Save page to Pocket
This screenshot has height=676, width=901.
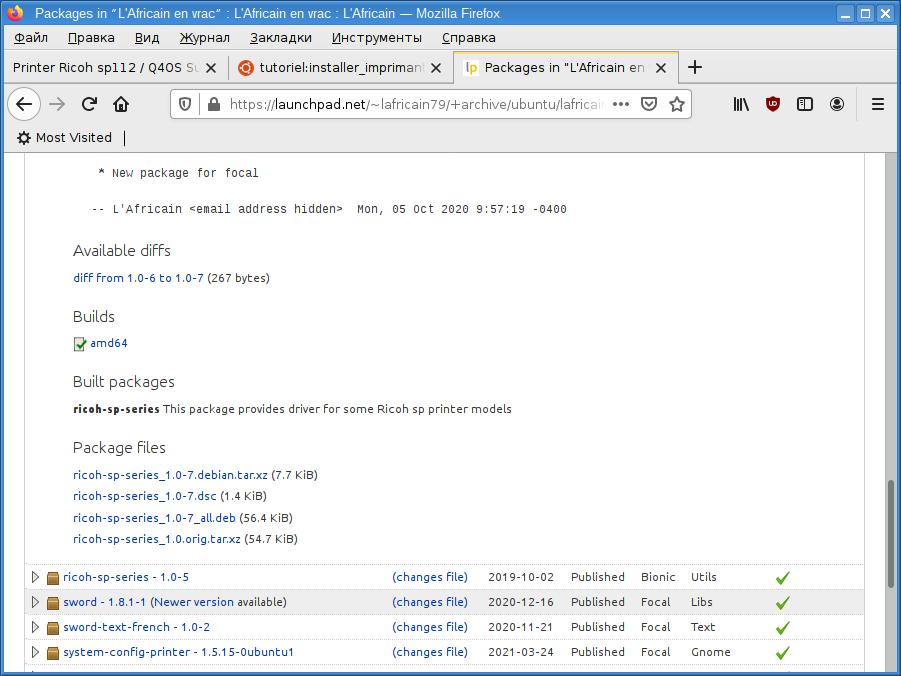[649, 104]
